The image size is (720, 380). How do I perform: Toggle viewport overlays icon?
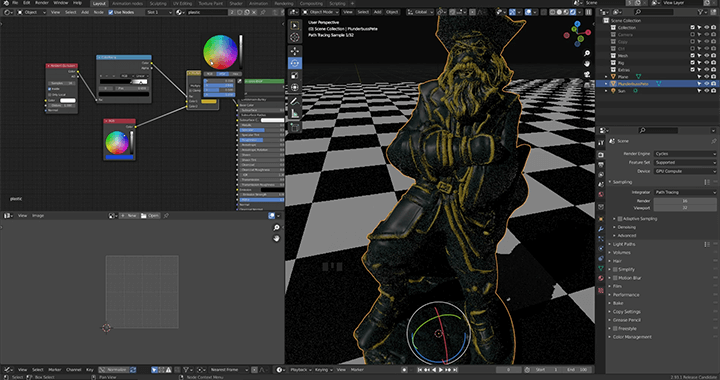click(x=529, y=12)
